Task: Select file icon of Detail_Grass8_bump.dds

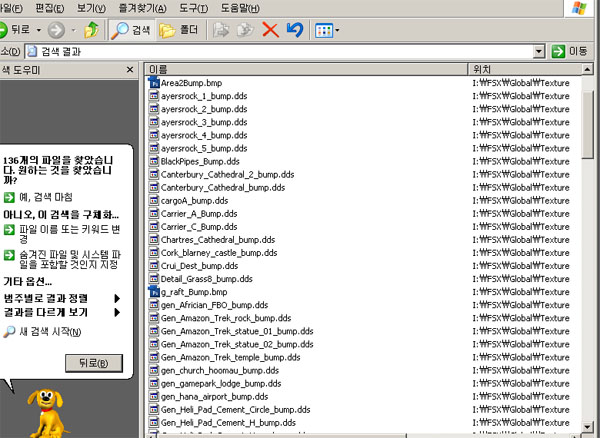Action: [x=154, y=278]
